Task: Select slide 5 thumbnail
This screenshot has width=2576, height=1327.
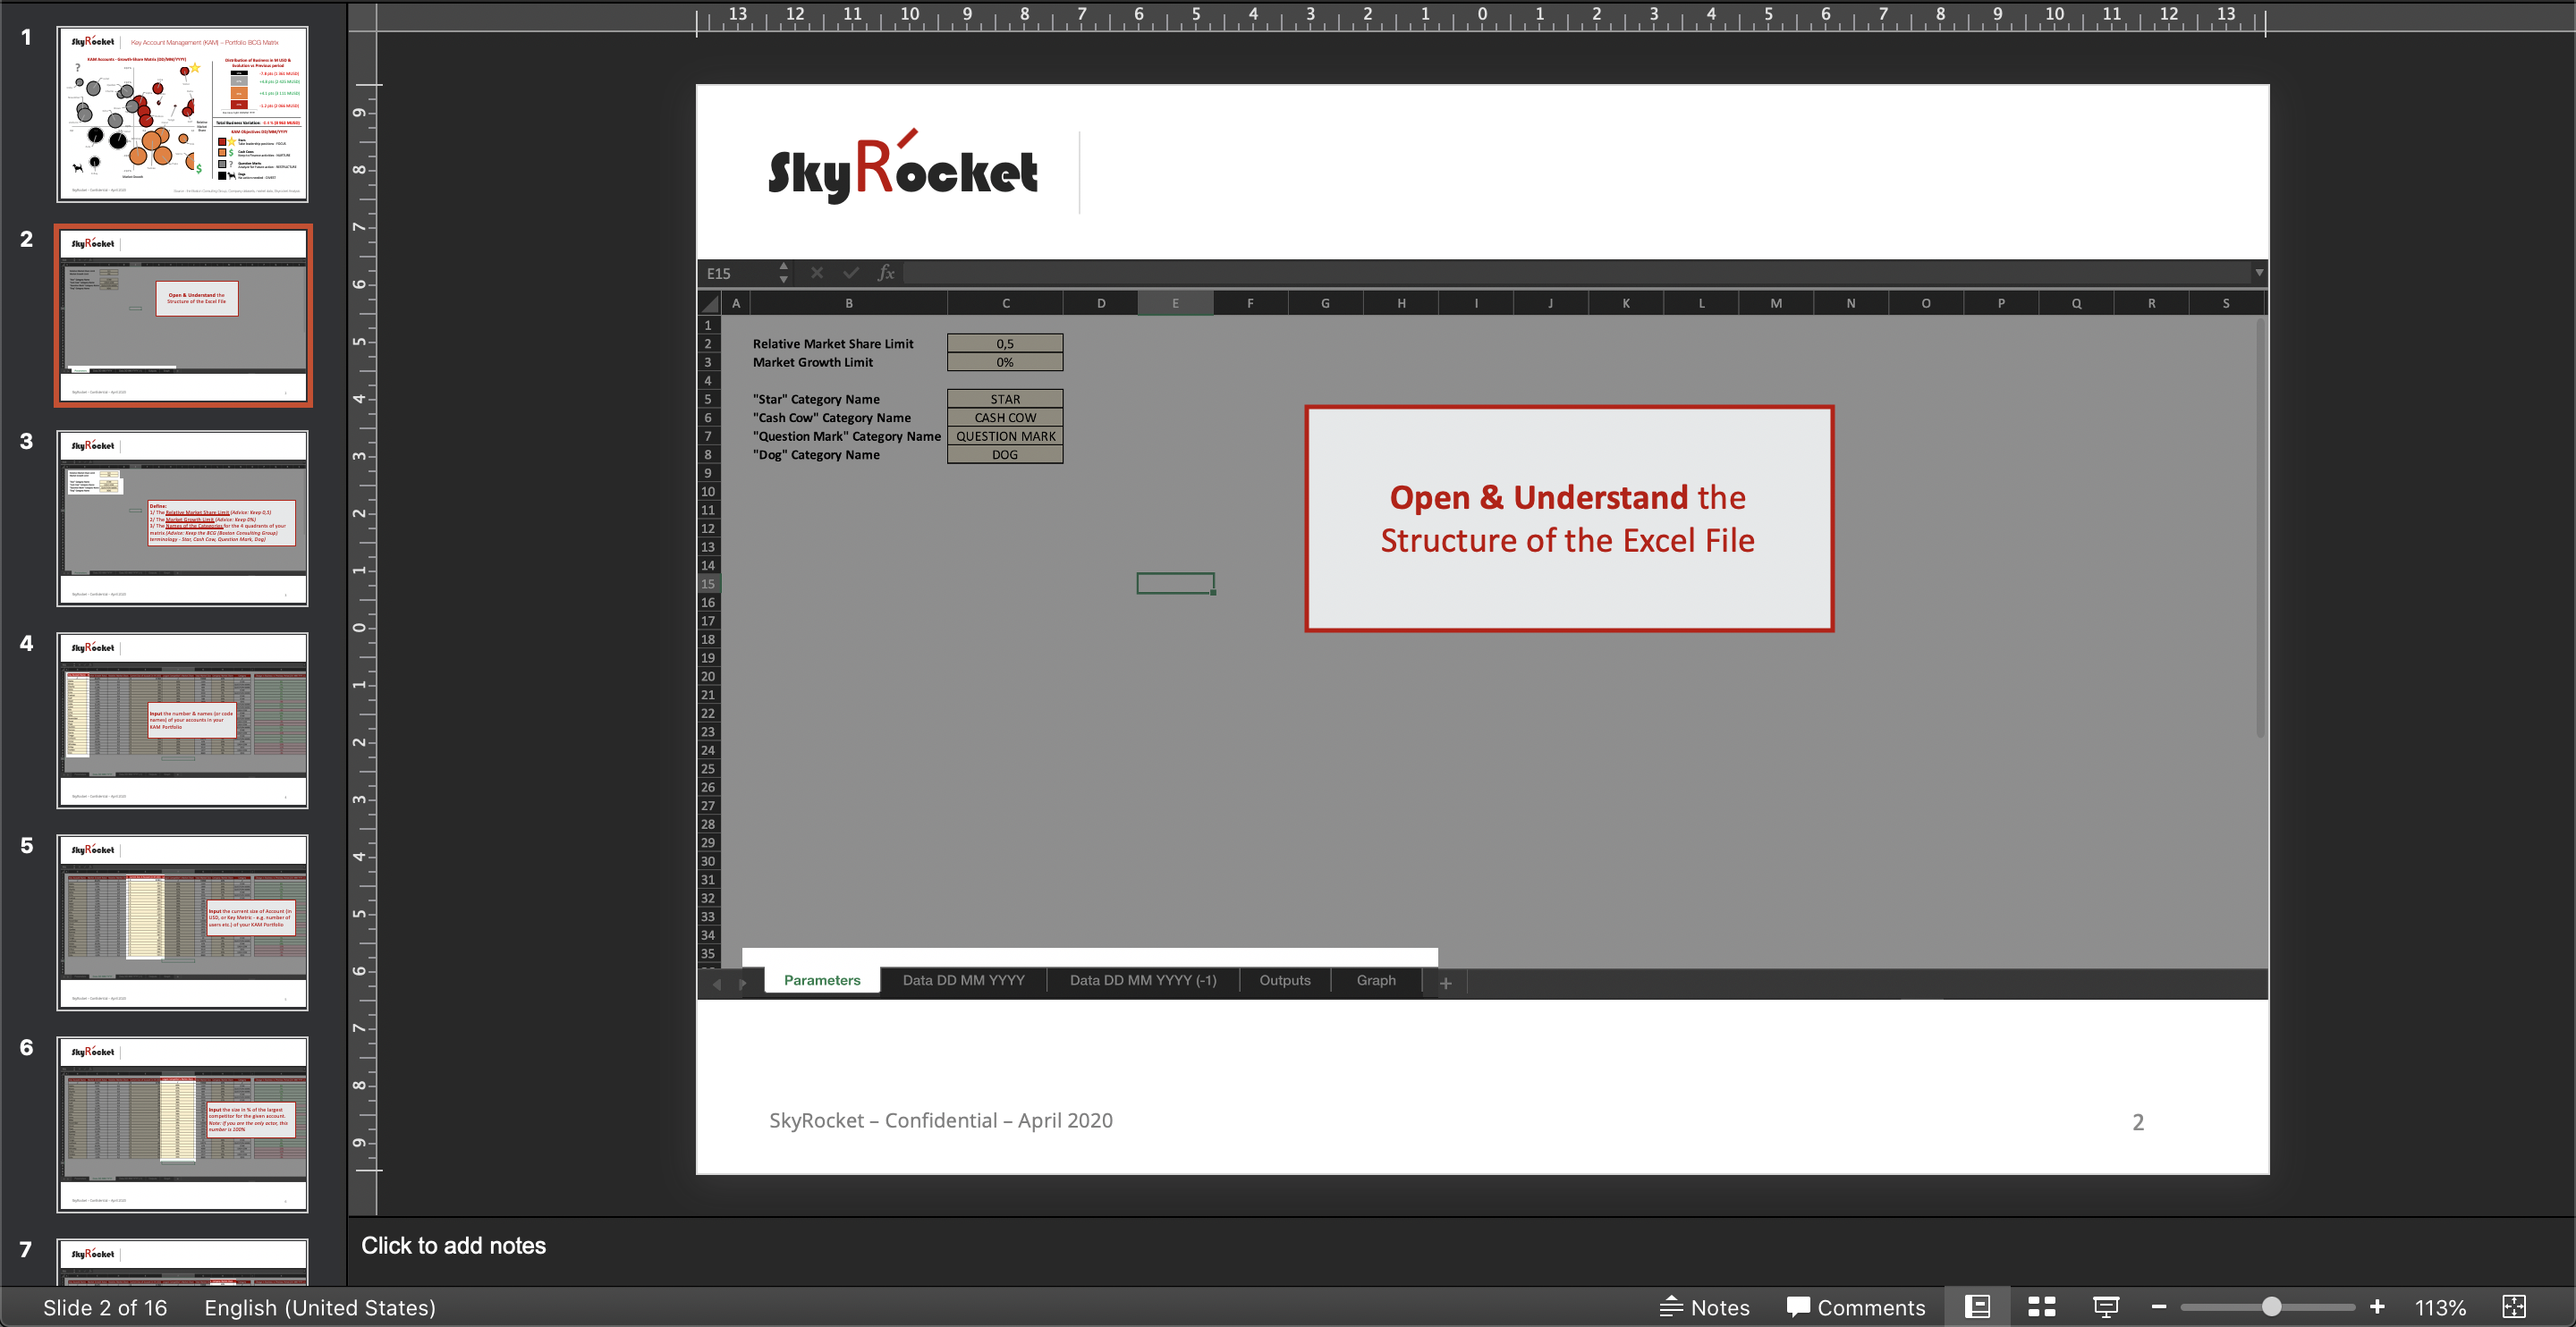Action: click(x=183, y=921)
